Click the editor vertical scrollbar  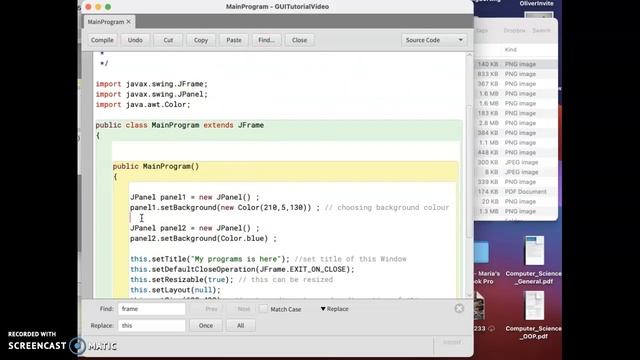coord(469,171)
